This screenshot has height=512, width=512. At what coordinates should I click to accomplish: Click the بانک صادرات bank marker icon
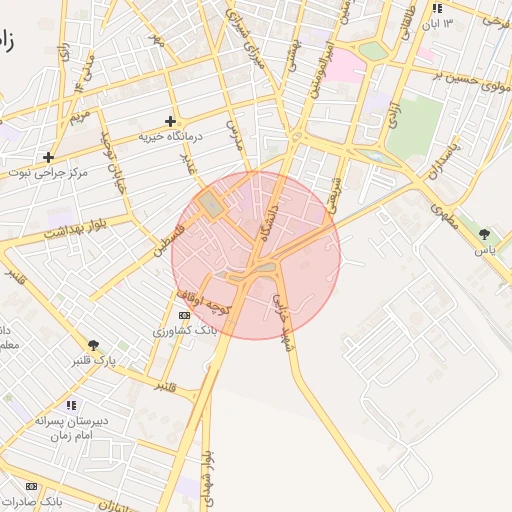32,487
